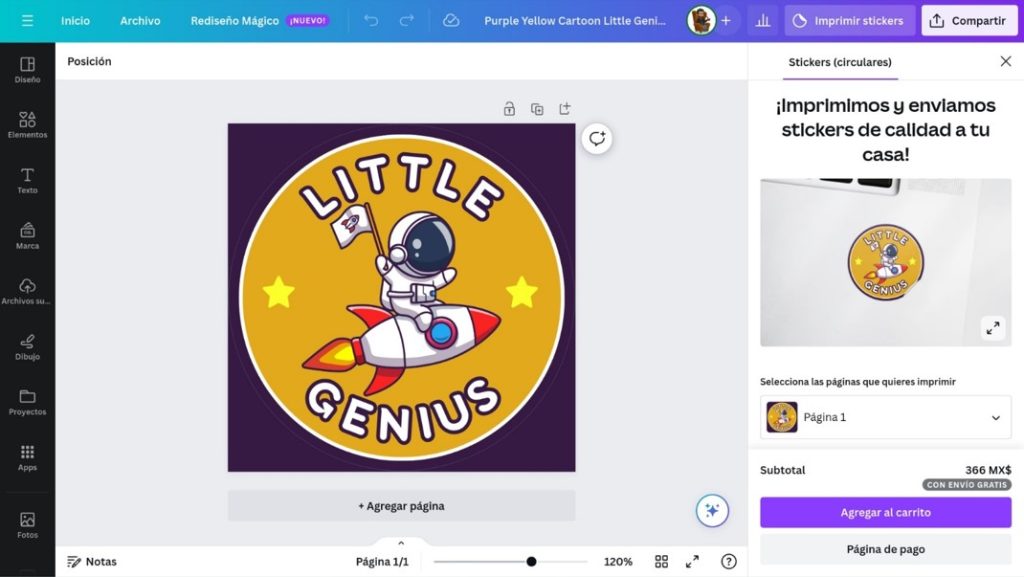Toggle the page lock icon above canvas
This screenshot has height=577, width=1024.
coord(509,109)
